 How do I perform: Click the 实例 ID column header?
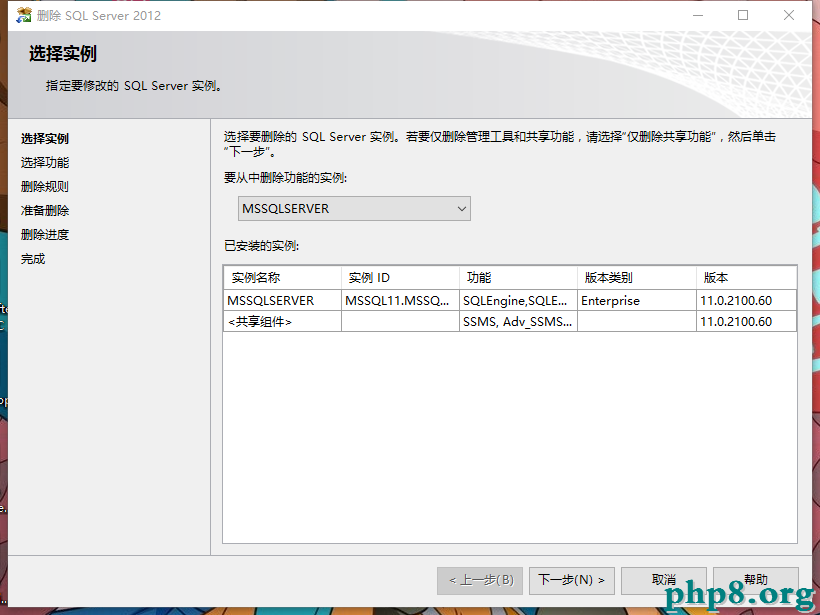(400, 278)
